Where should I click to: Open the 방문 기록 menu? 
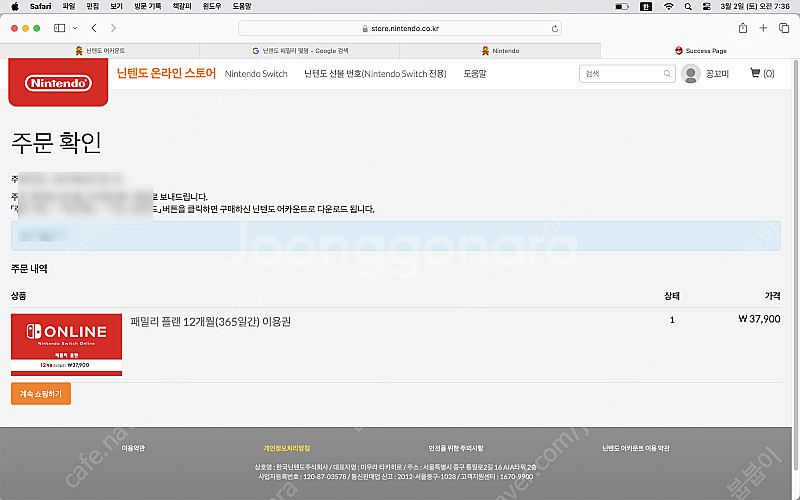147,7
